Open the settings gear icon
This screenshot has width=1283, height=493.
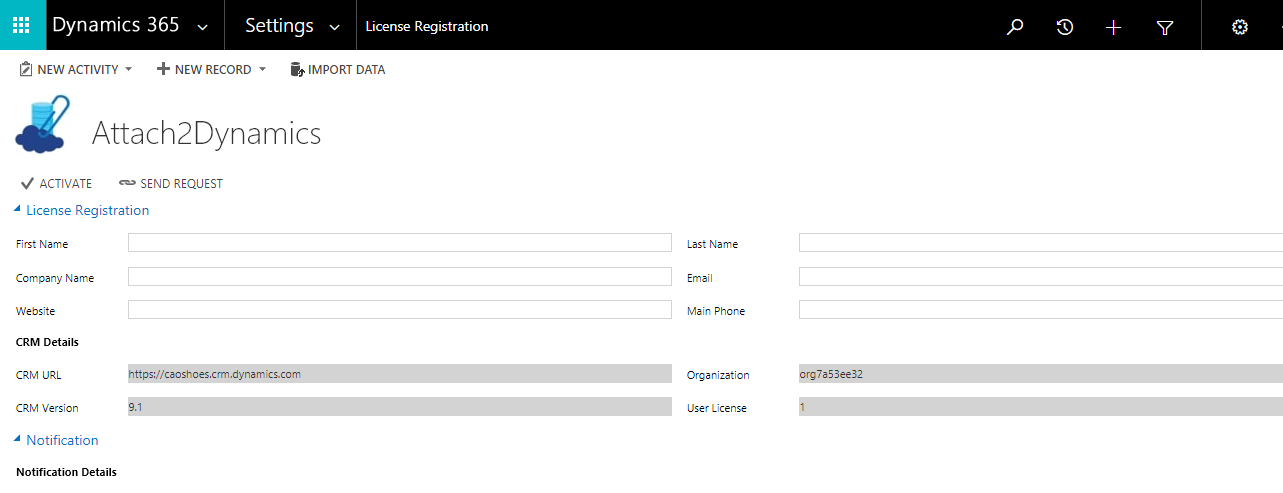pos(1240,27)
